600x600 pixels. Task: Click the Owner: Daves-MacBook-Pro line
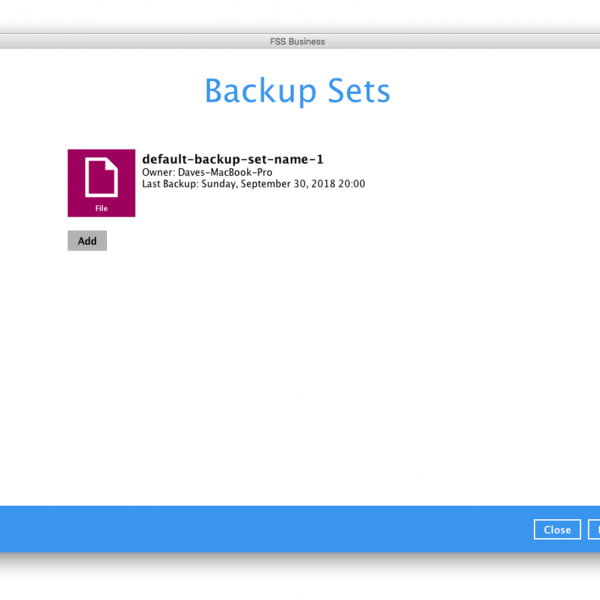207,172
